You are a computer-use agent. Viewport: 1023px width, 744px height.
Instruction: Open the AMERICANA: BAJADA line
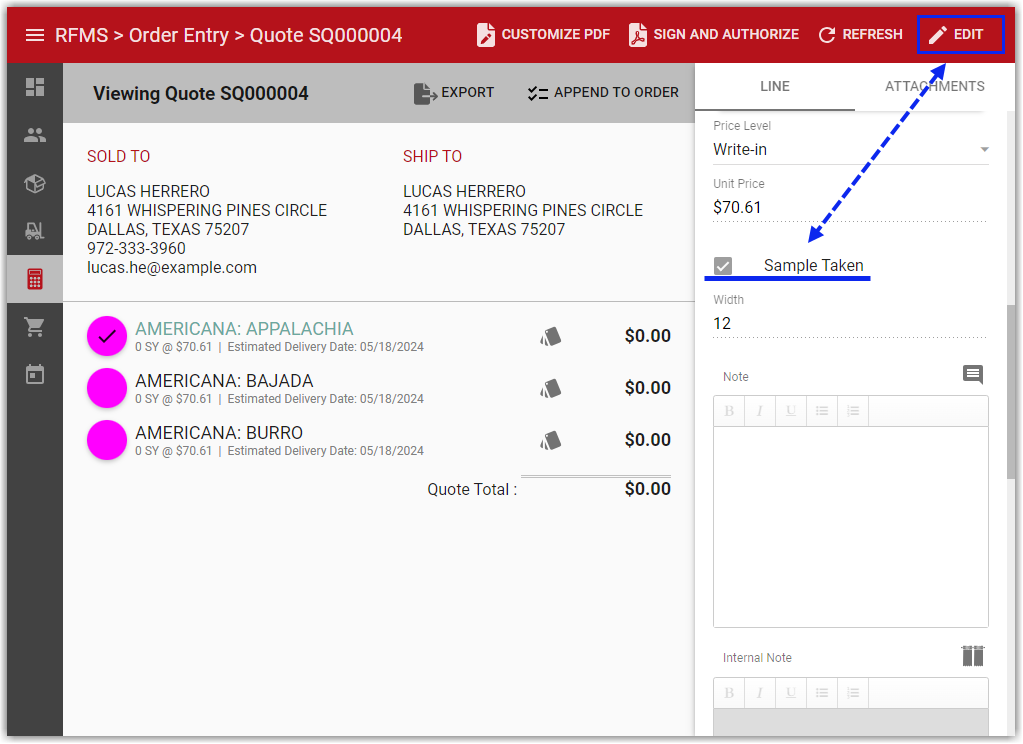coord(224,380)
